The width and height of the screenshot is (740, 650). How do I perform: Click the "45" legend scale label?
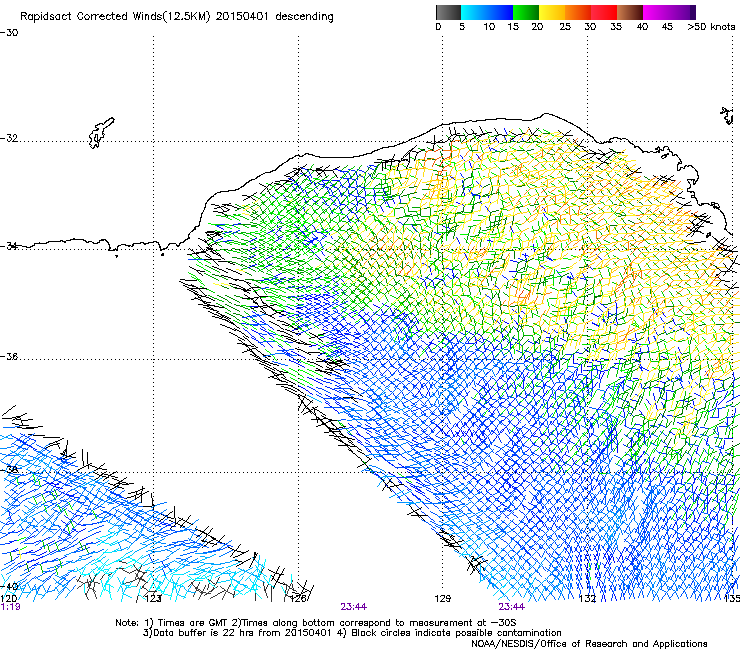[667, 27]
